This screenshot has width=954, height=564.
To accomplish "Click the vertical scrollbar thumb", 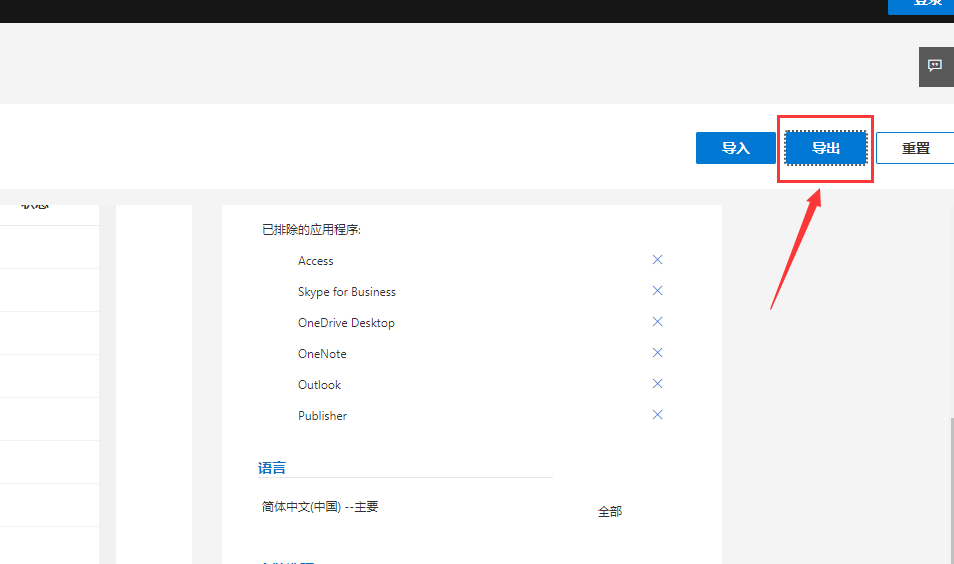I will (x=952, y=490).
